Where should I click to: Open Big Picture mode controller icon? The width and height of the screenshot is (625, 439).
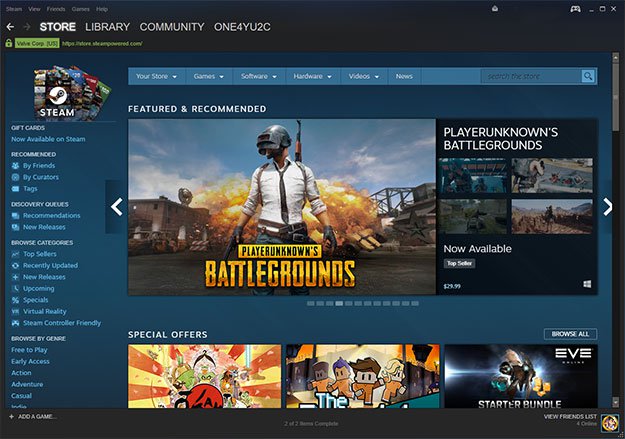575,9
